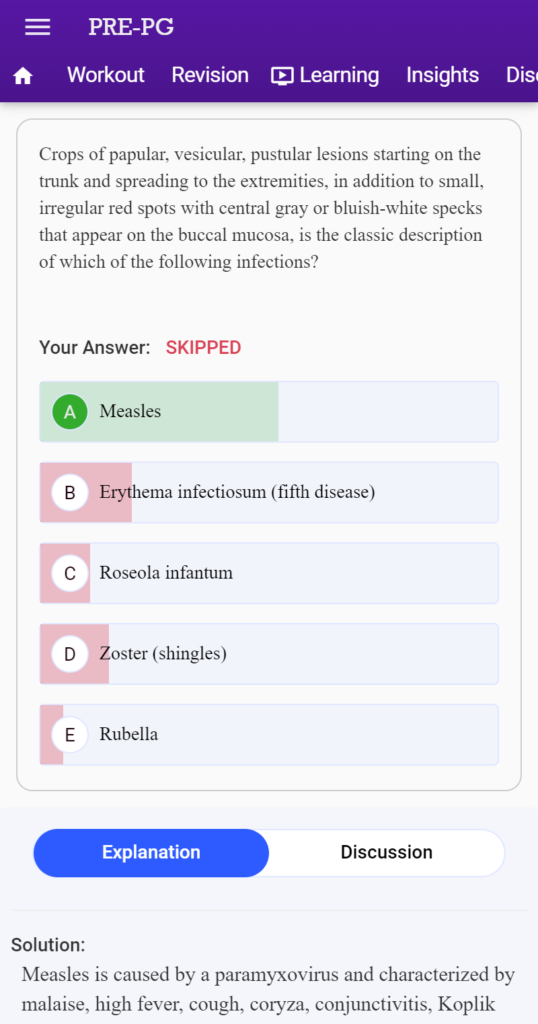Open the partially visible Disc menu item
The image size is (538, 1024).
[x=522, y=75]
